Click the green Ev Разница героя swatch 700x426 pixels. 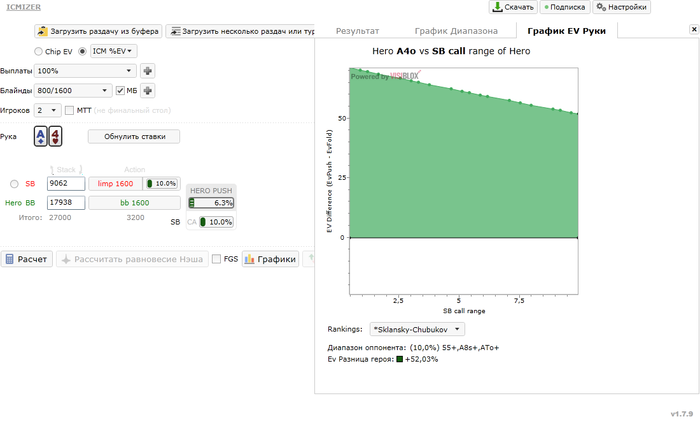(400, 359)
